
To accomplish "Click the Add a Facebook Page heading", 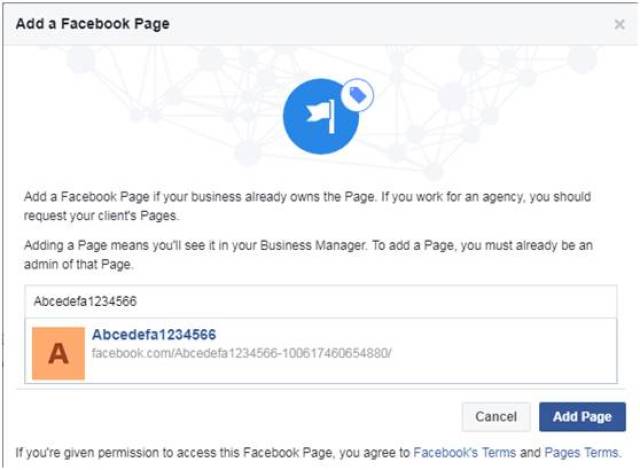I will click(93, 24).
